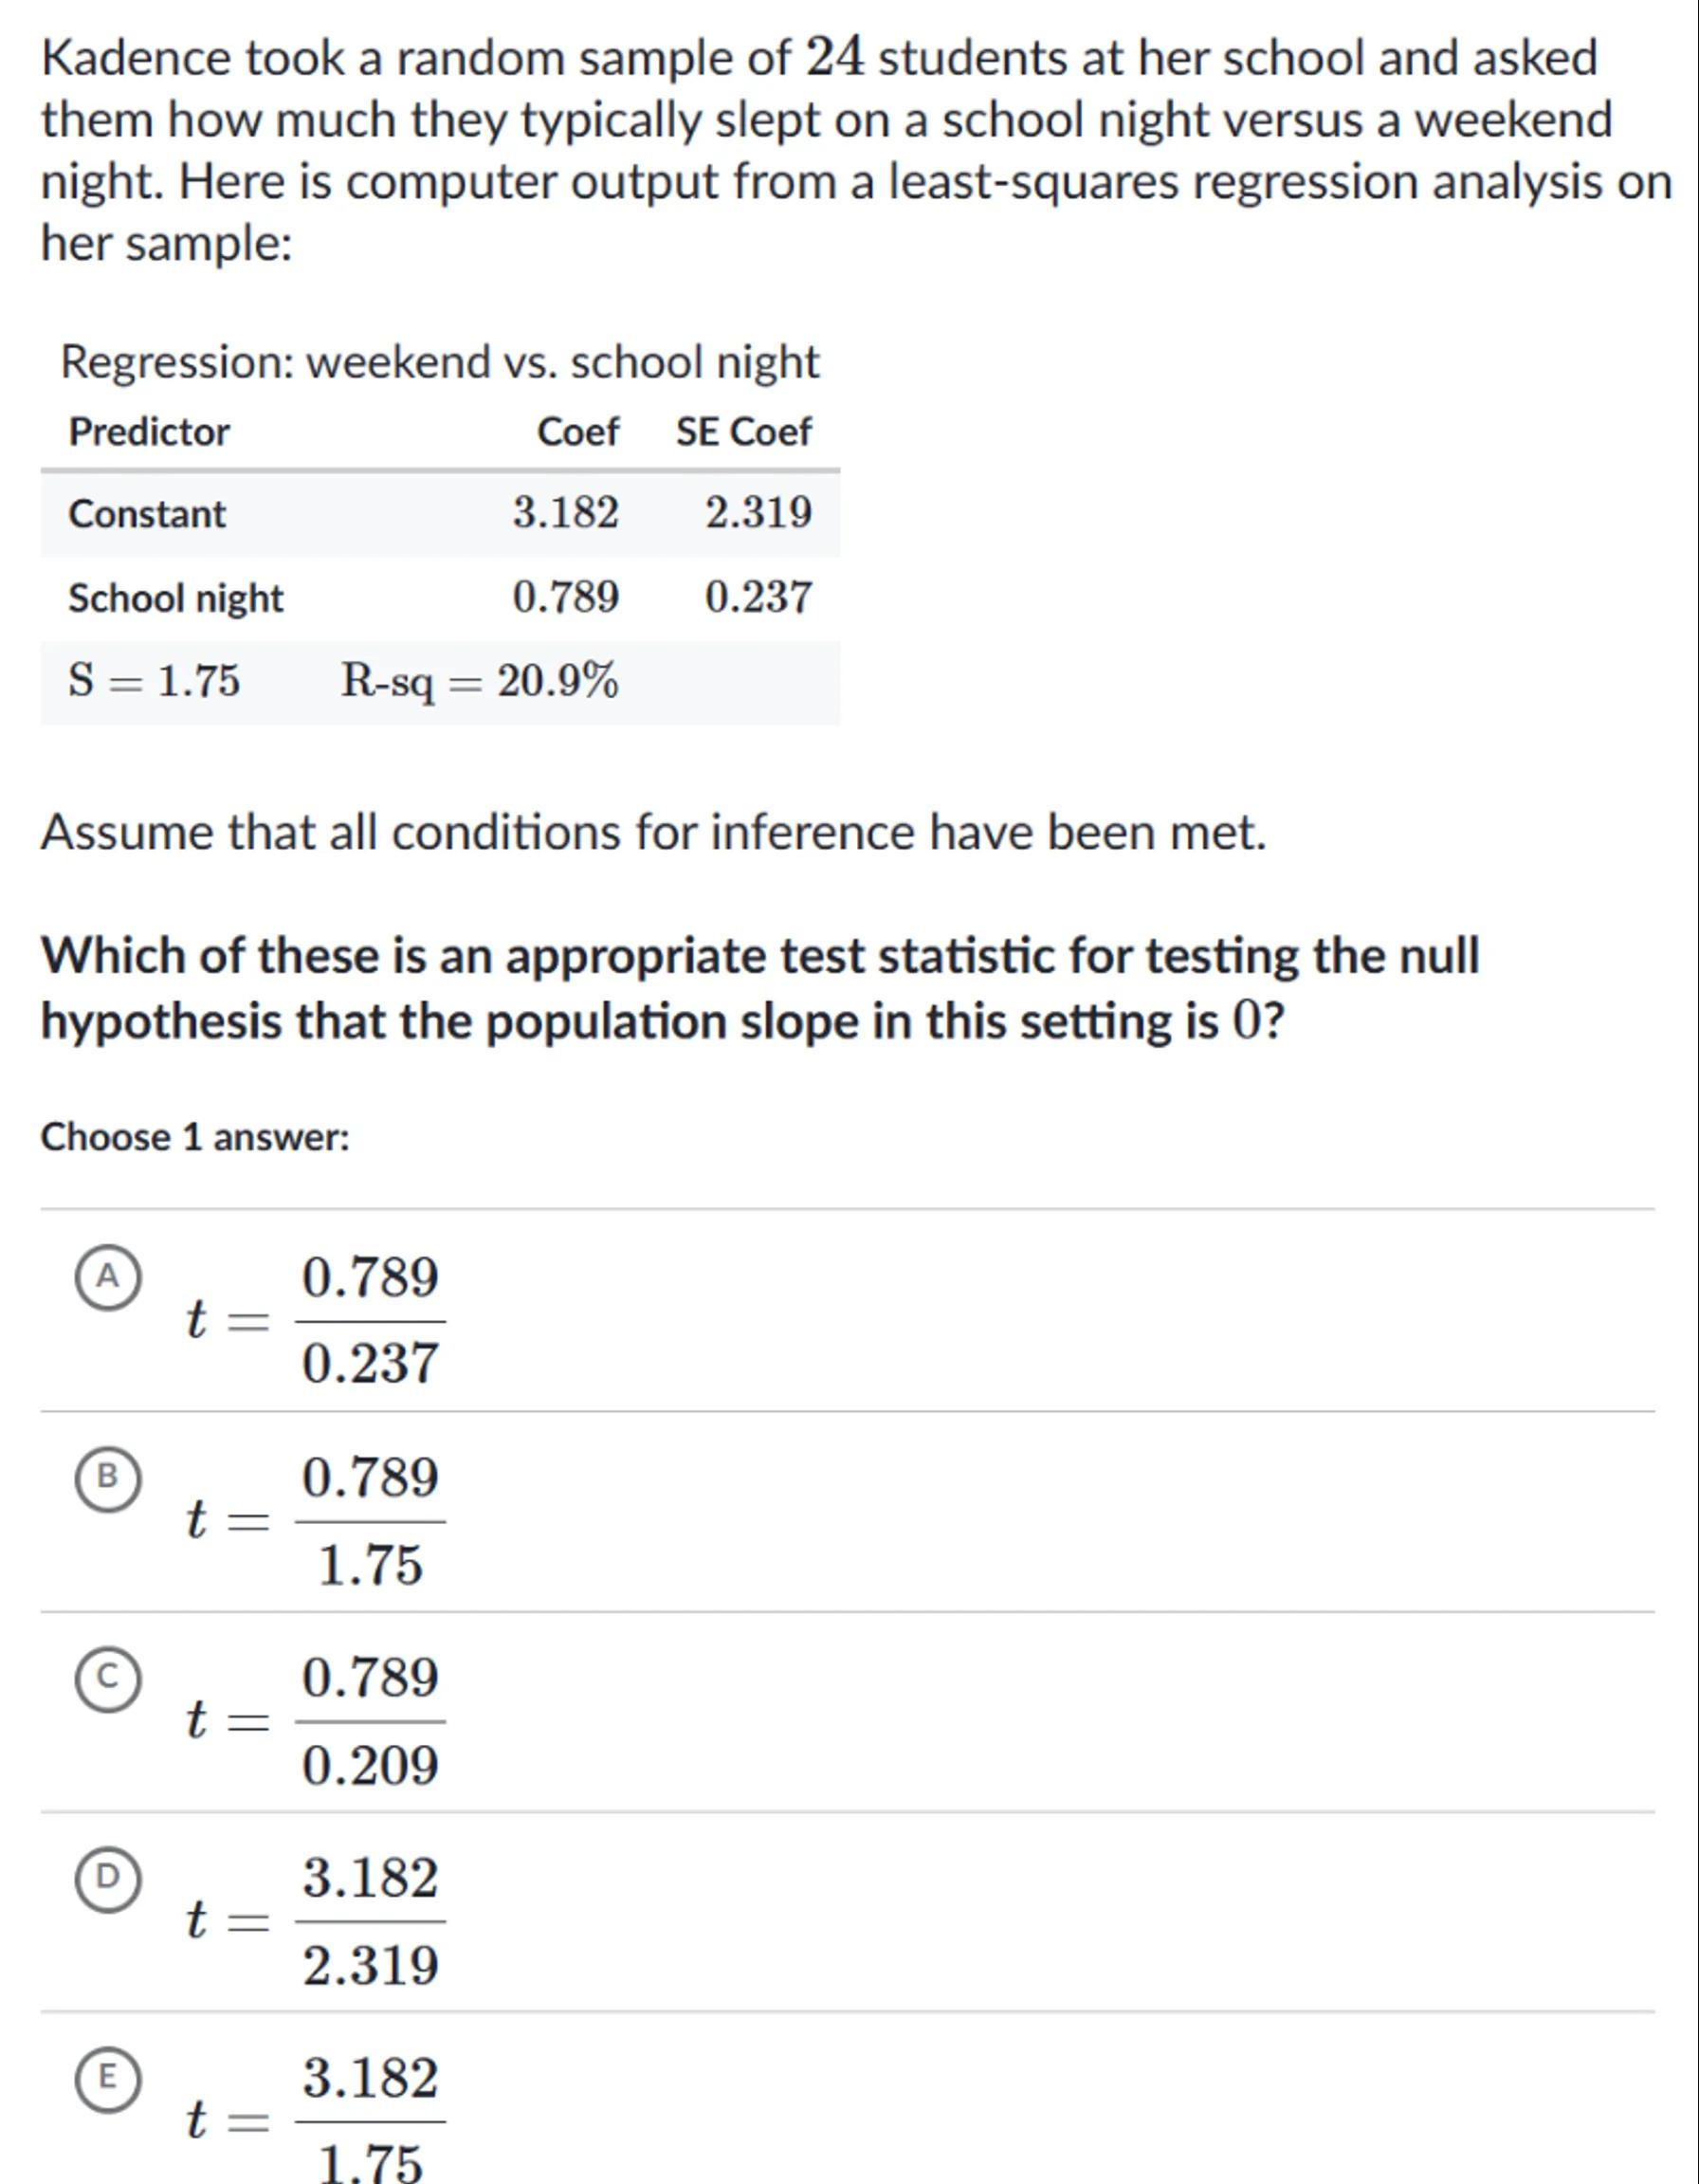
Task: Click the fraction 0.789 over 0.237
Action: pyautogui.click(x=370, y=1320)
